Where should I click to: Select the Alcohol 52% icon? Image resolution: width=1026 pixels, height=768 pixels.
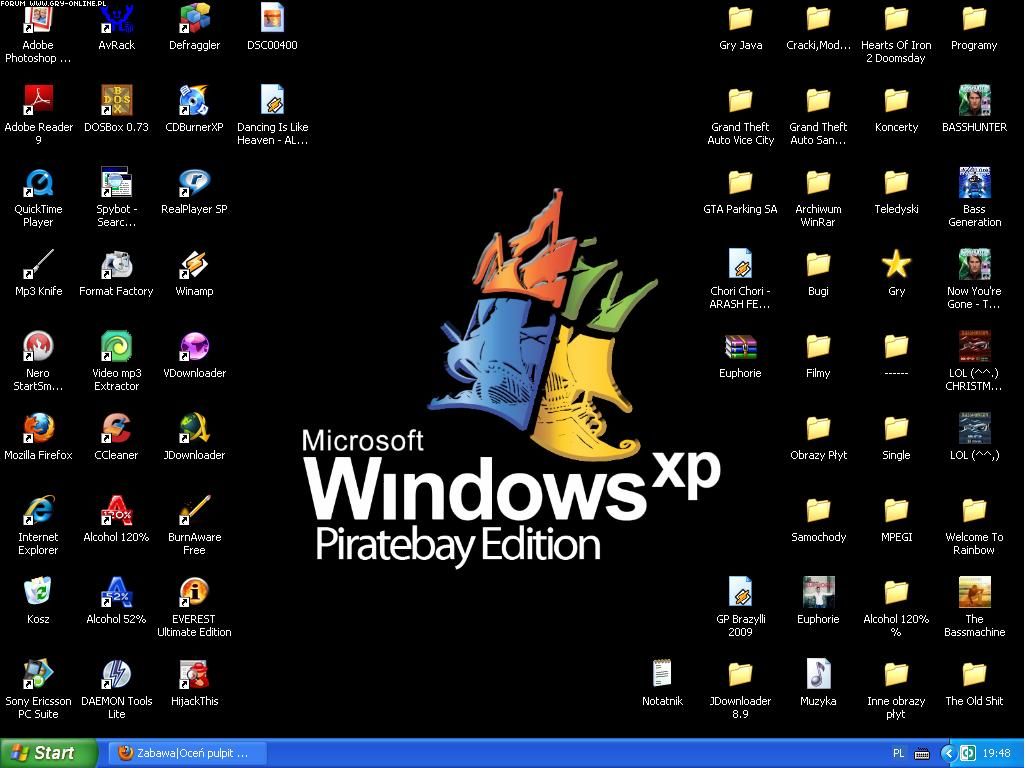tap(116, 591)
